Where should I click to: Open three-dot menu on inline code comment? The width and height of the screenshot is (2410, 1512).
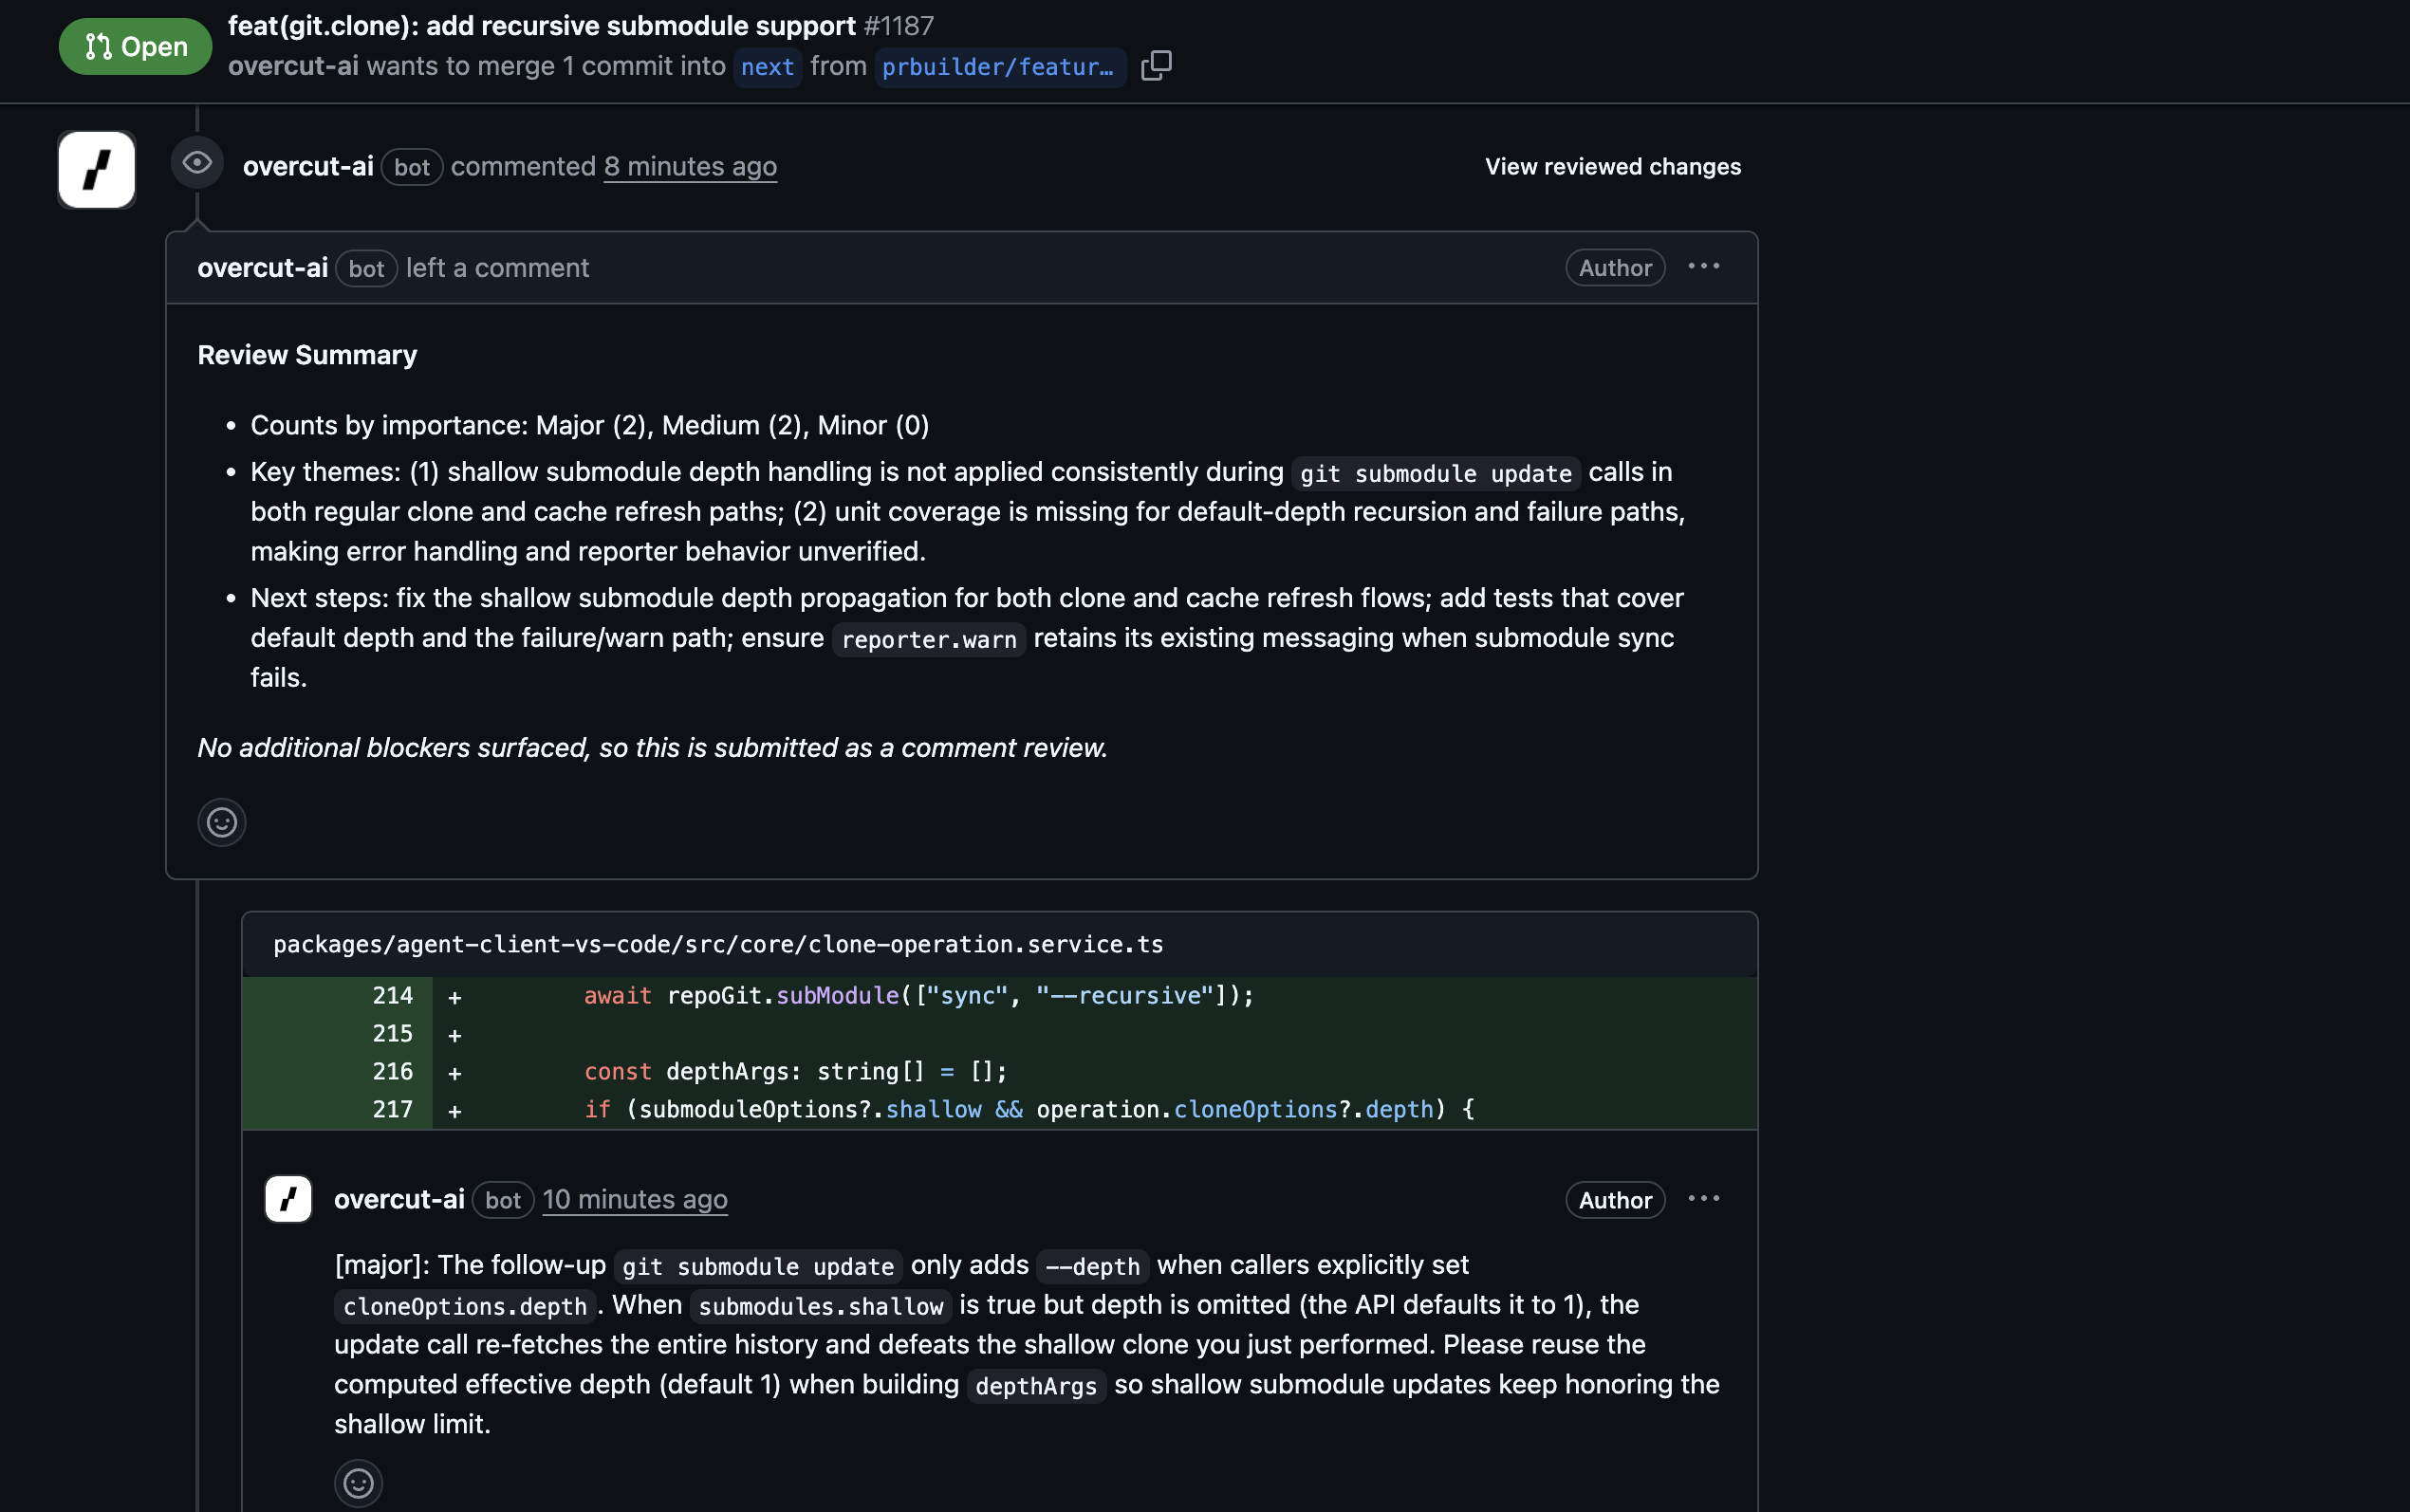tap(1704, 1199)
